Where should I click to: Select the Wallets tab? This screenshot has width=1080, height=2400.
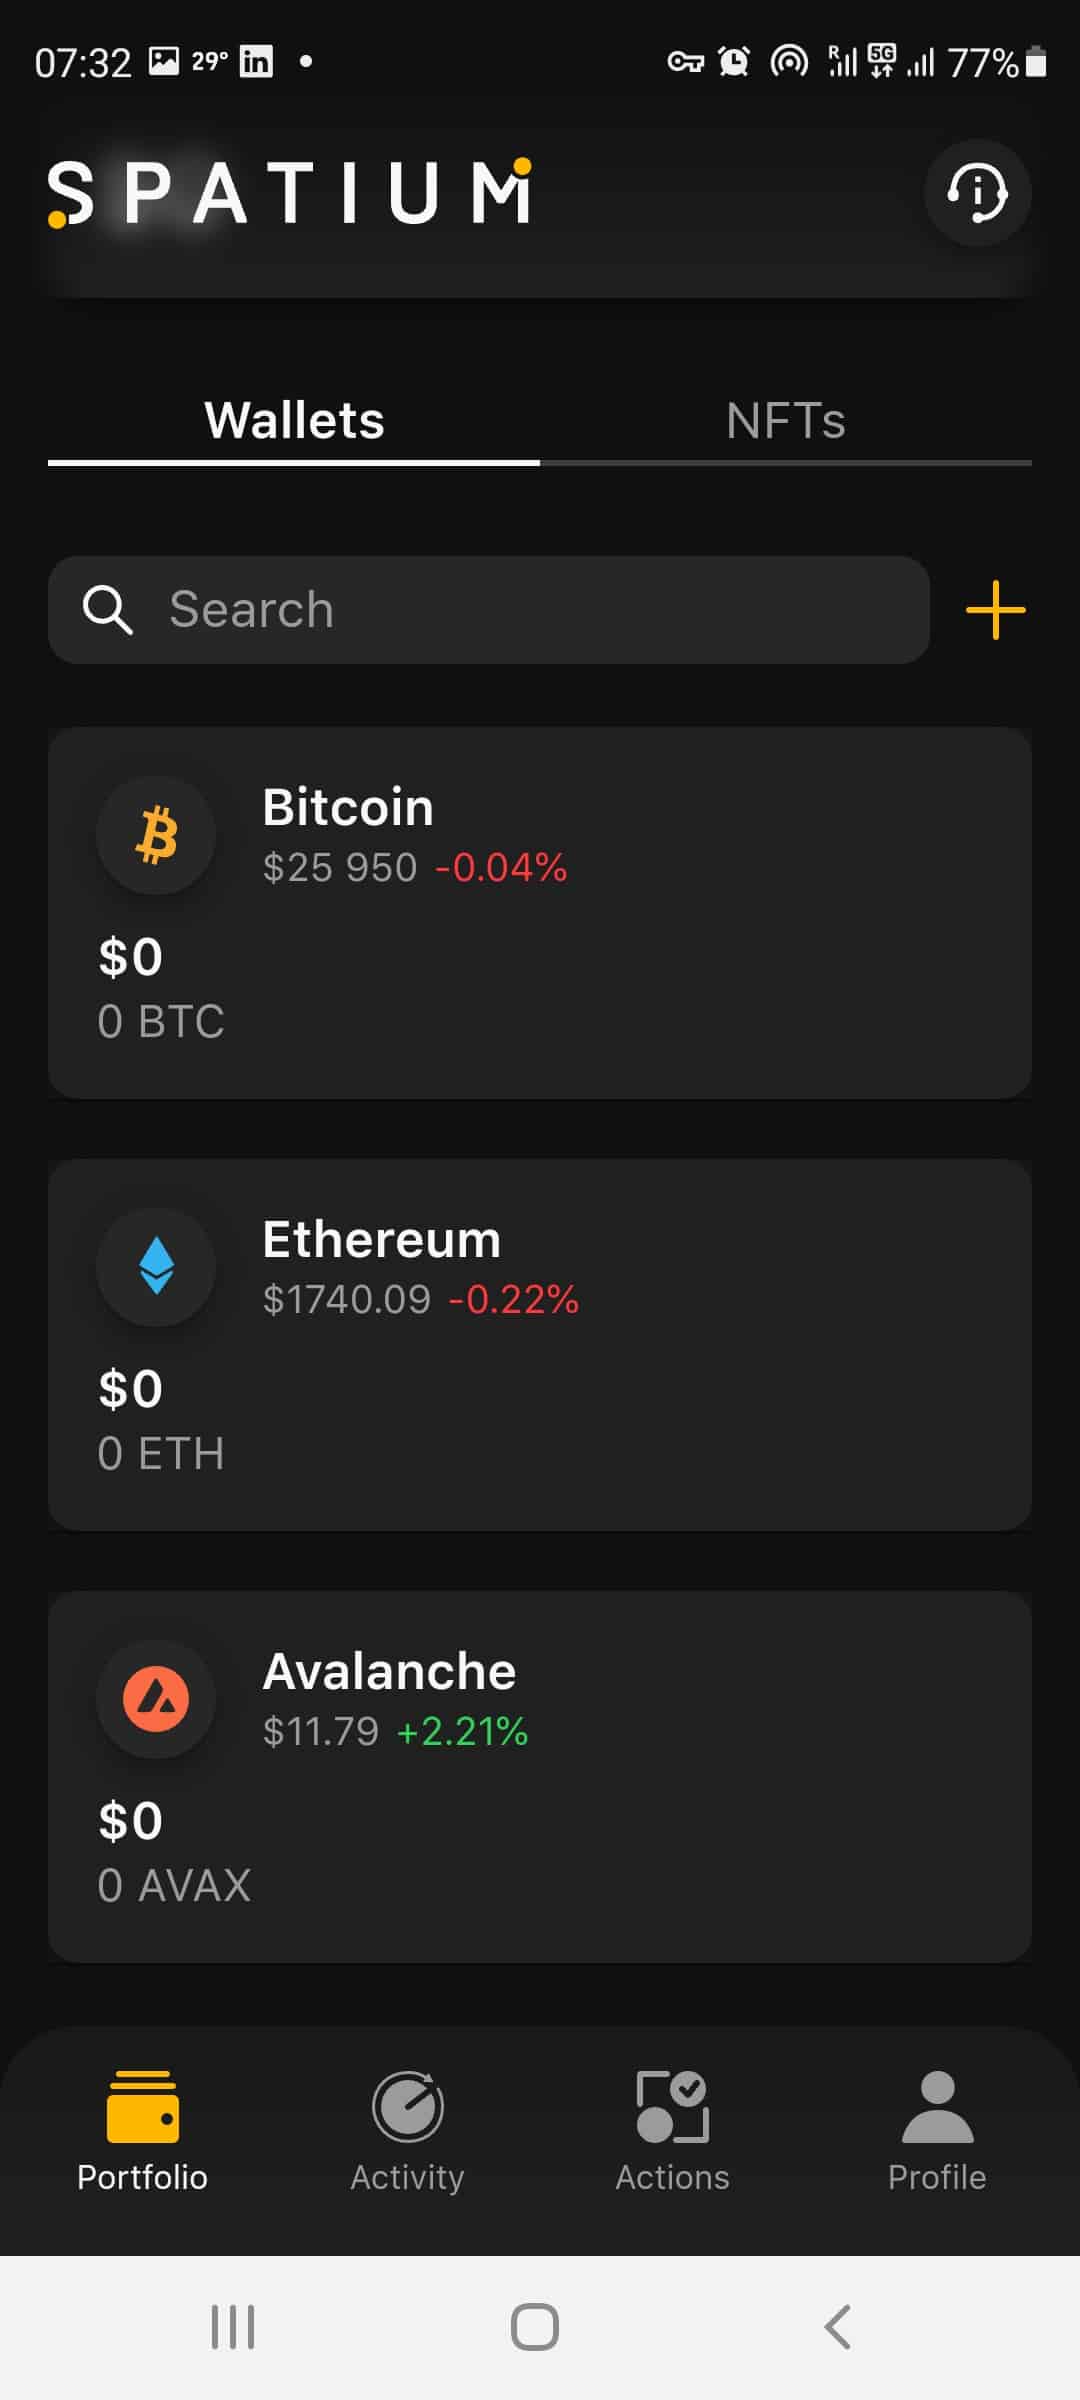(294, 421)
